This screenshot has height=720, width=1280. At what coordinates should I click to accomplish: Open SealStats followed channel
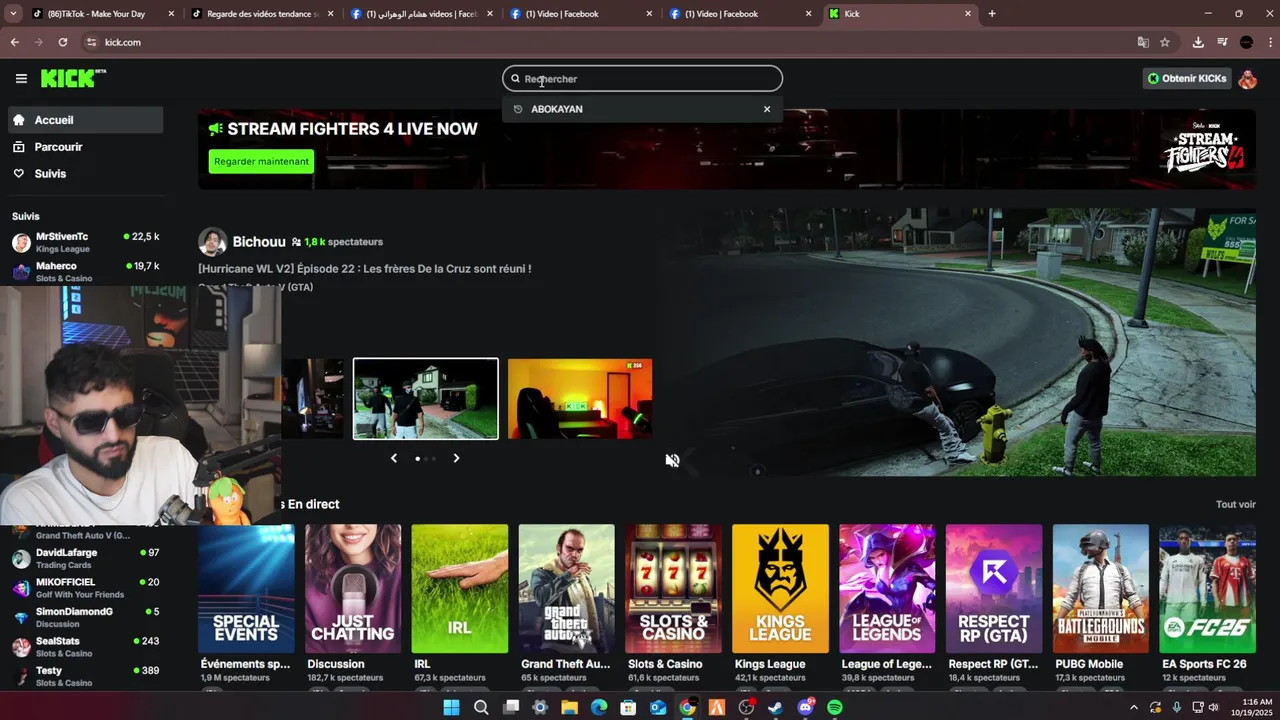(x=85, y=647)
